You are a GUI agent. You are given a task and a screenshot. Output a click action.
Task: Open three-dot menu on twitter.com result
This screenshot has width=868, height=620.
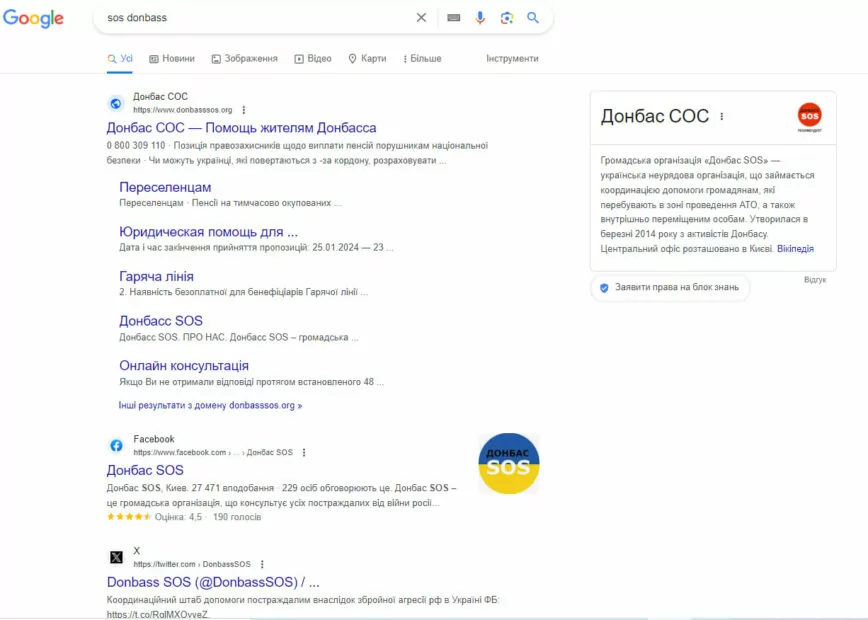[x=262, y=564]
